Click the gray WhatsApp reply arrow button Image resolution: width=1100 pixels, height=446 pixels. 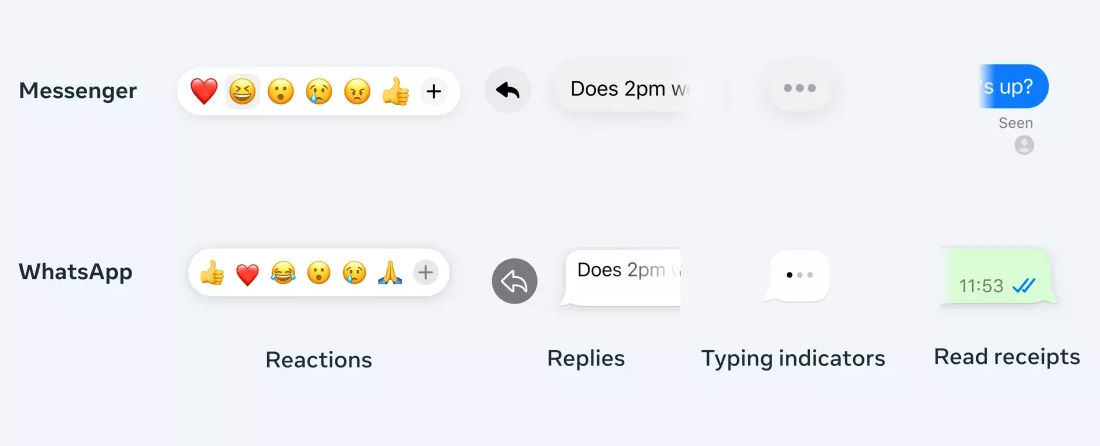[x=514, y=281]
